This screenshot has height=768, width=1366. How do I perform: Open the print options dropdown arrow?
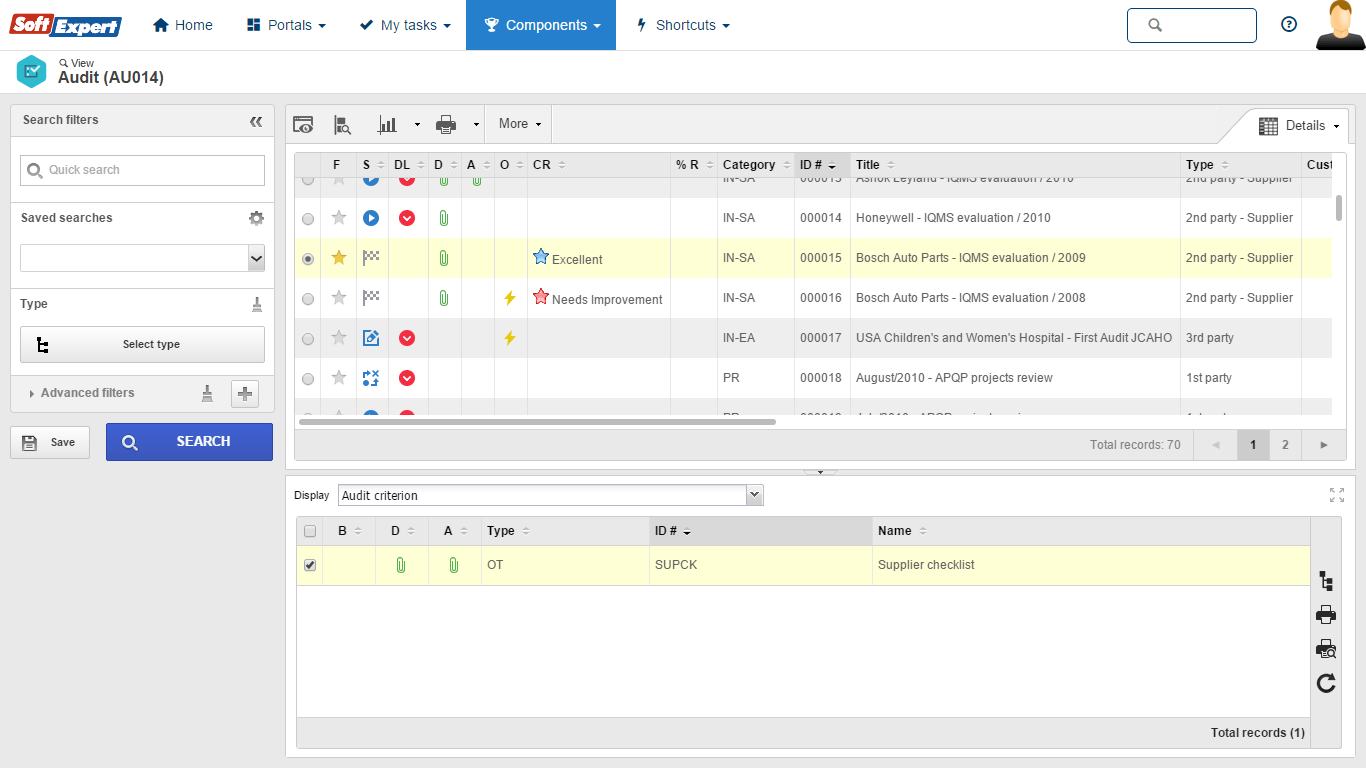(476, 125)
